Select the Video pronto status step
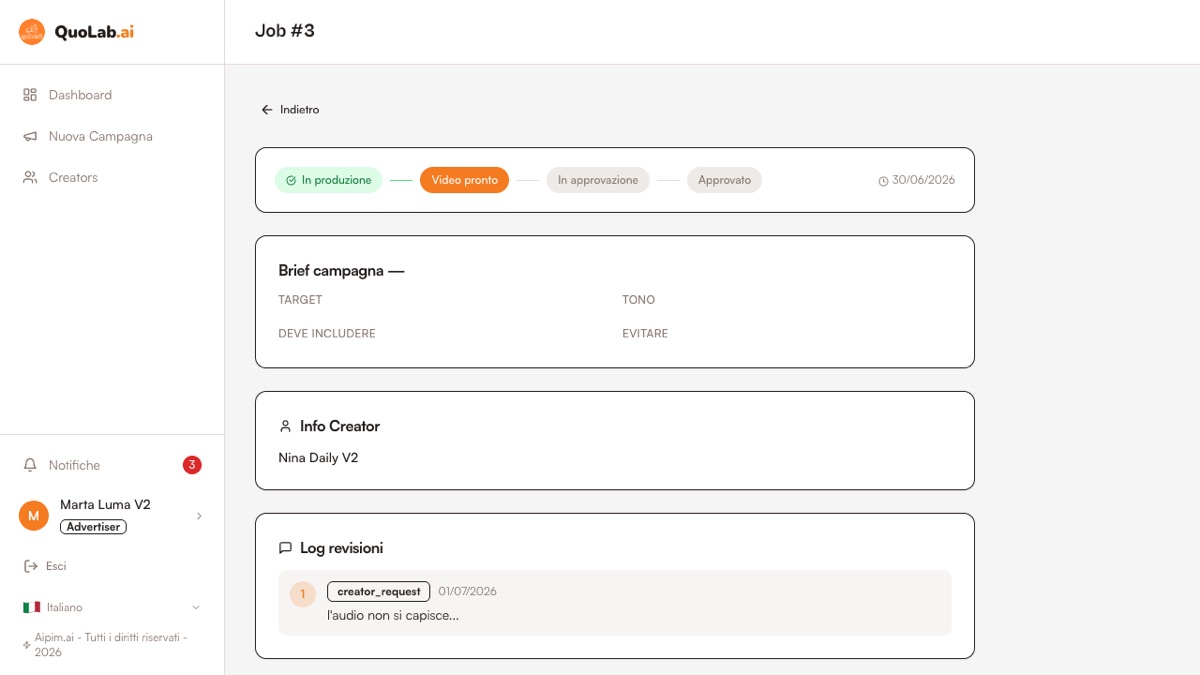 pos(465,180)
